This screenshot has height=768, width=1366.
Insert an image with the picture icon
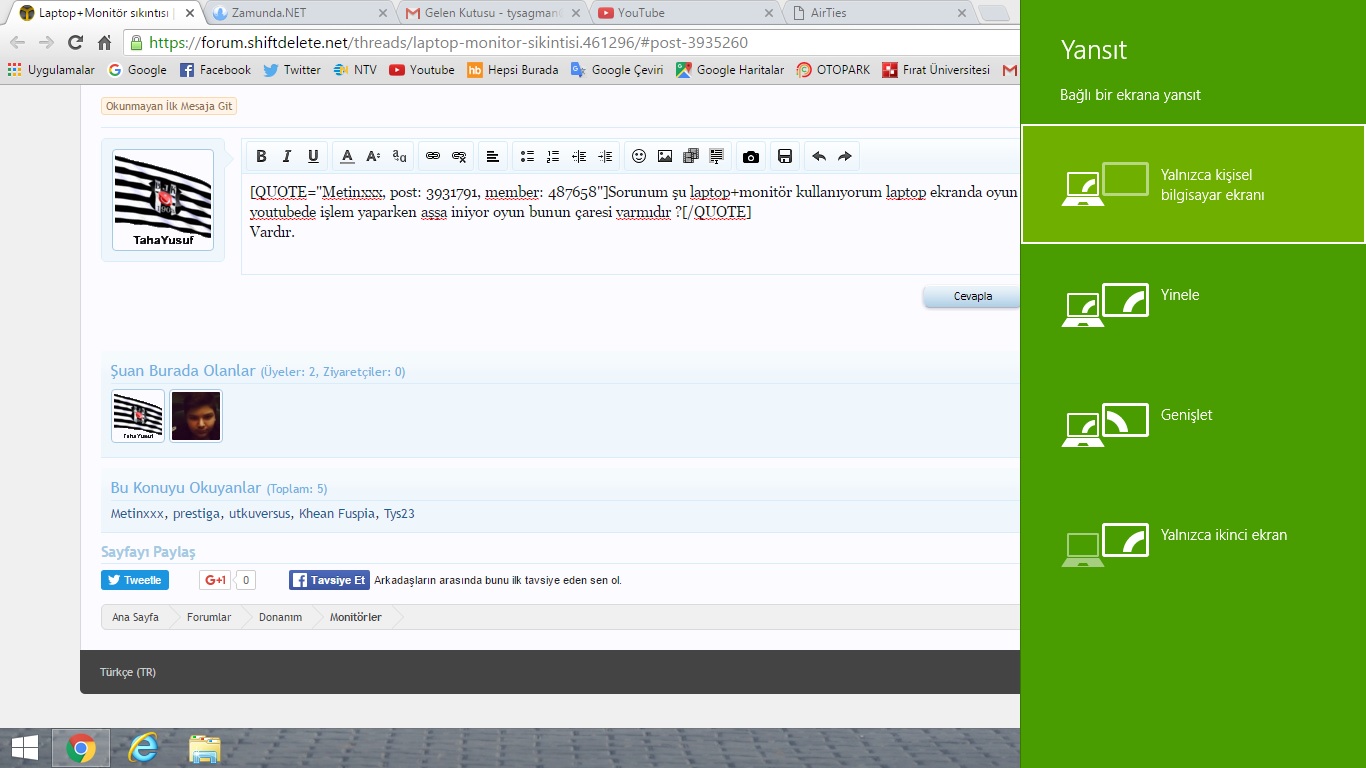tap(665, 156)
